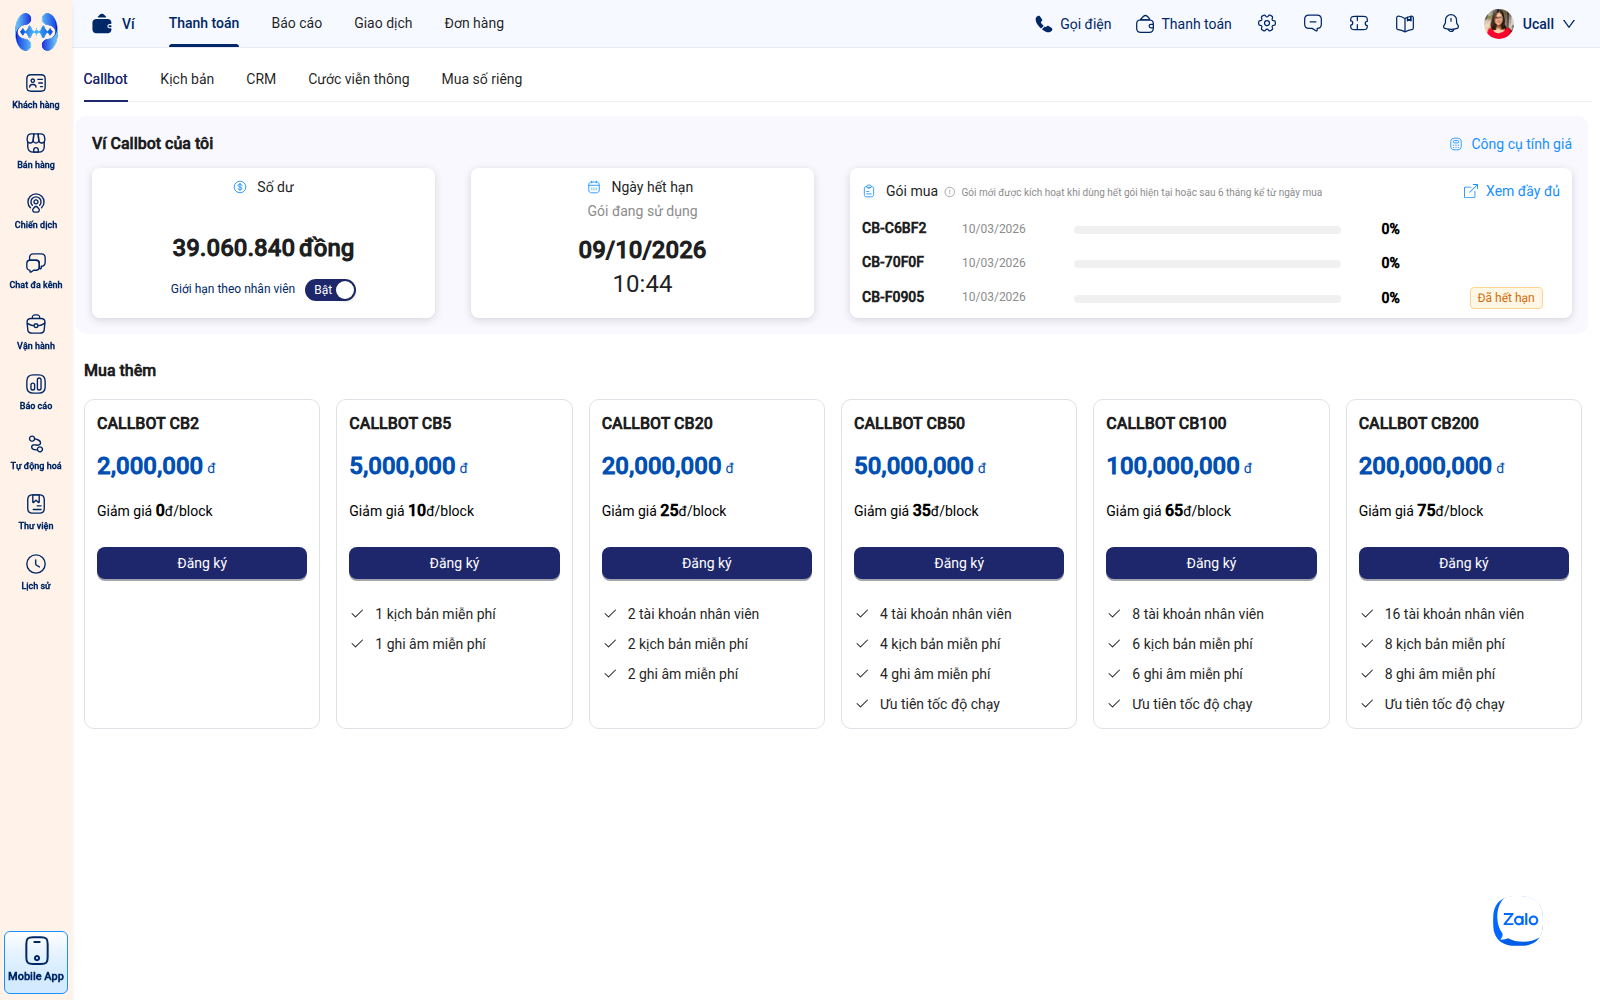Click the ticket icon in the header
This screenshot has width=1600, height=1000.
[x=1359, y=23]
